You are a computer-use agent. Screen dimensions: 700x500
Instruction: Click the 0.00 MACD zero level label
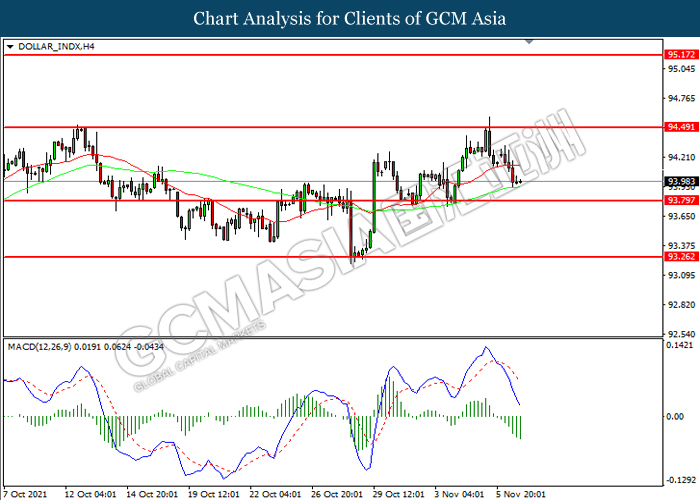pyautogui.click(x=676, y=414)
